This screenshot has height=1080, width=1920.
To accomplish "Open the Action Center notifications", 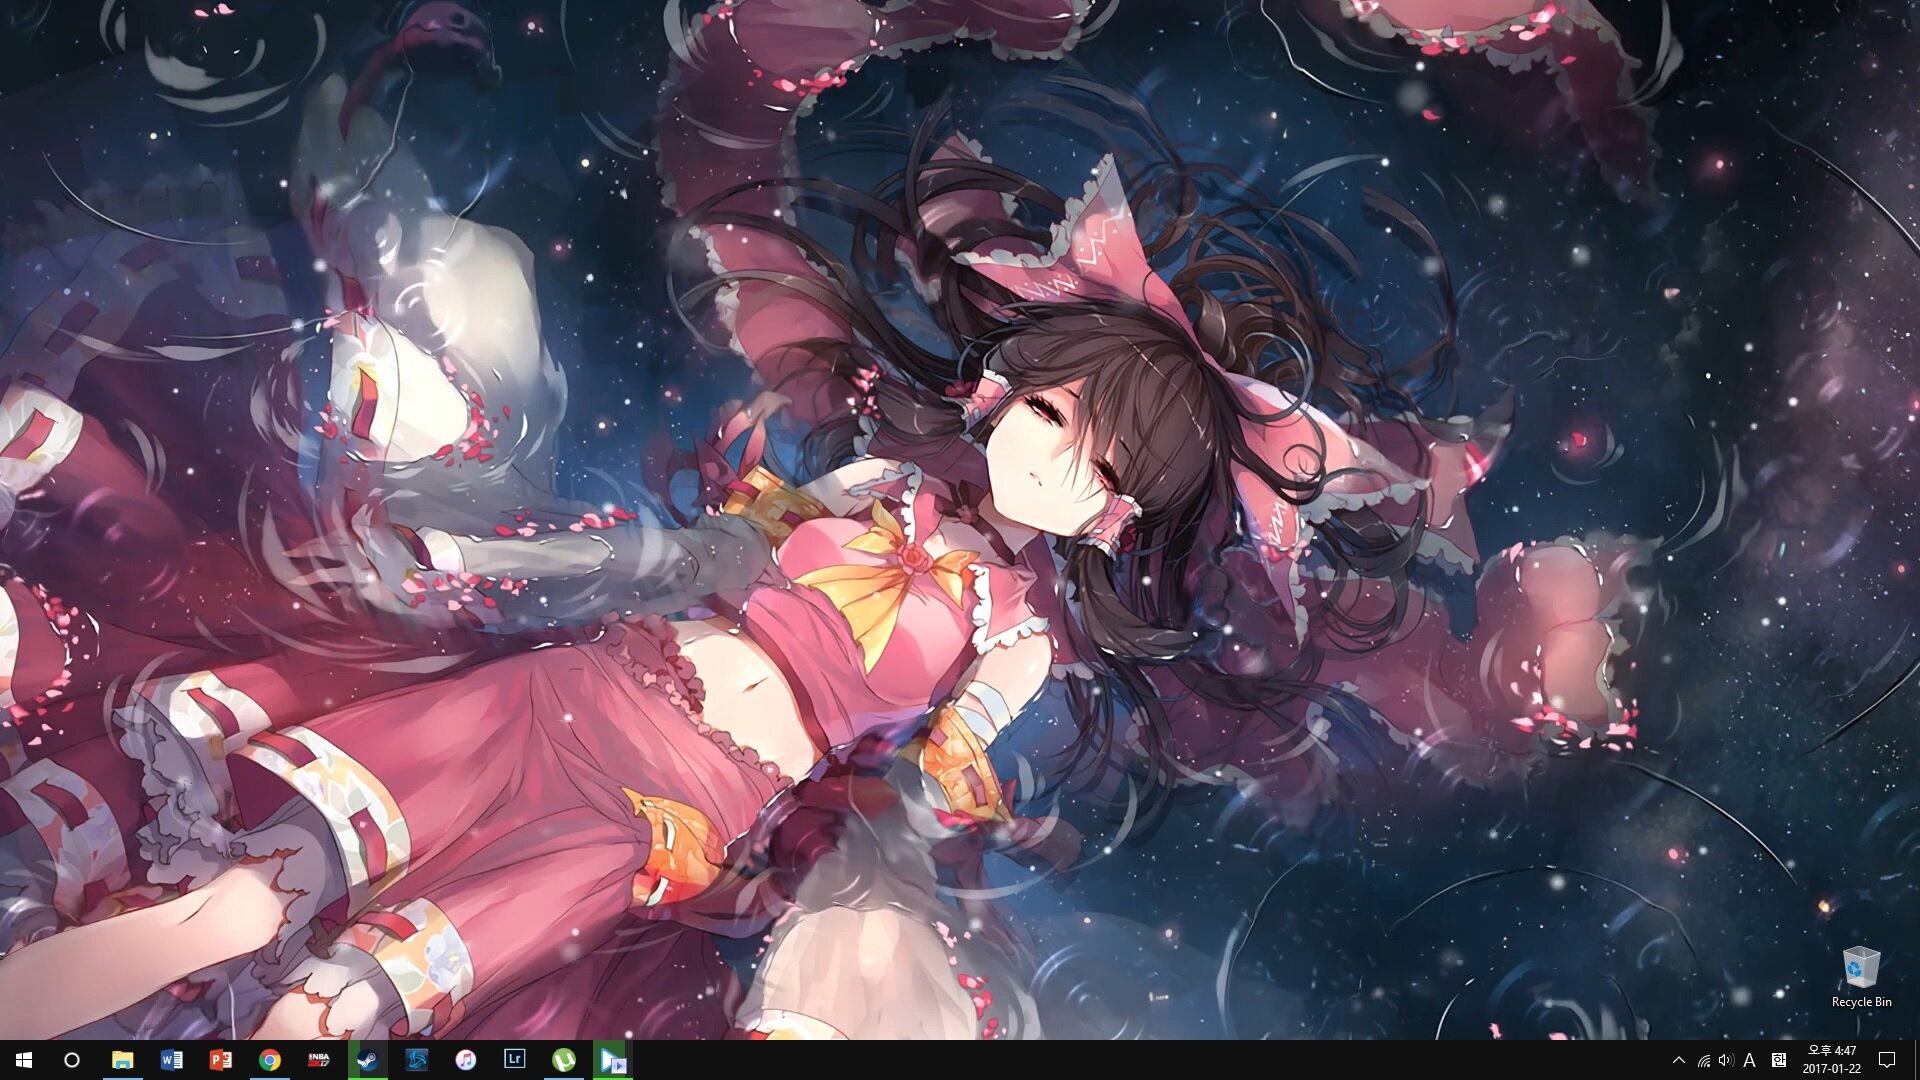I will click(x=1887, y=1060).
